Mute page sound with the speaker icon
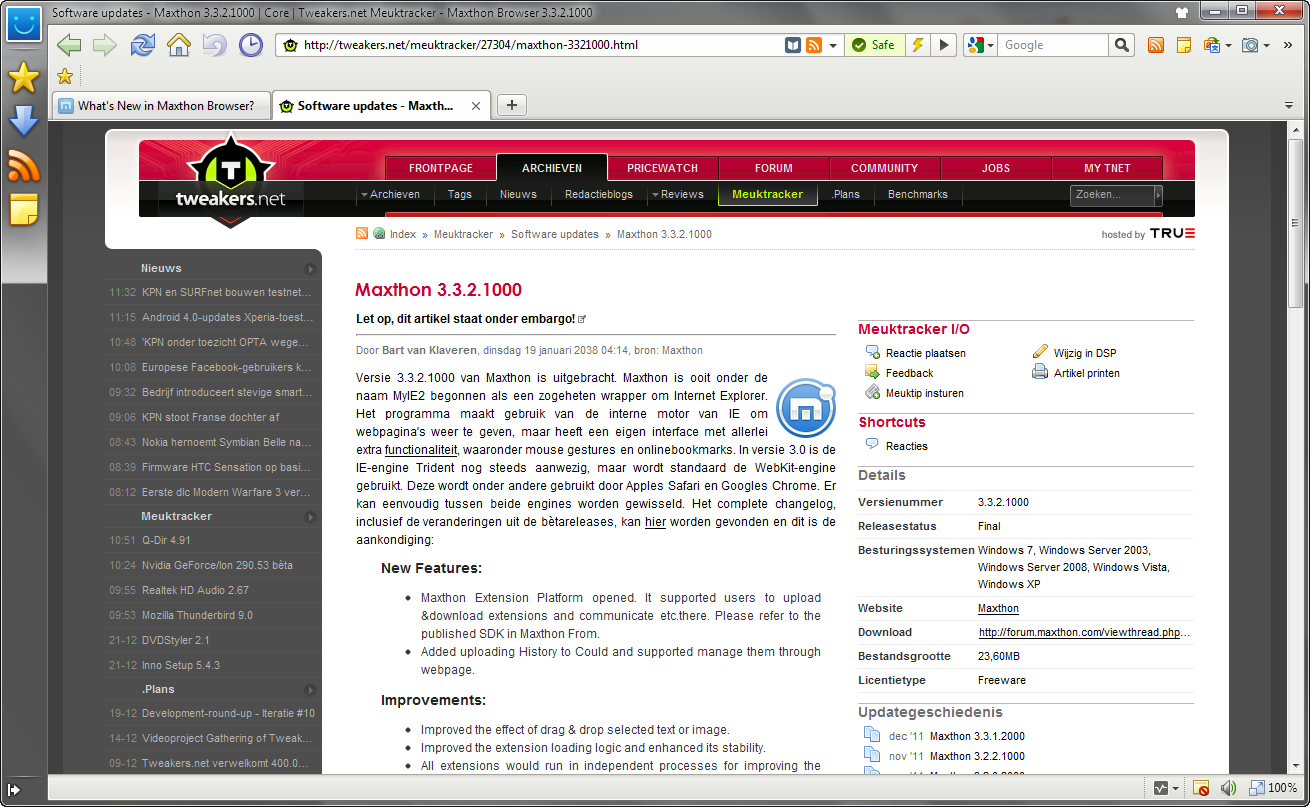The height and width of the screenshot is (807, 1310). (x=1229, y=788)
